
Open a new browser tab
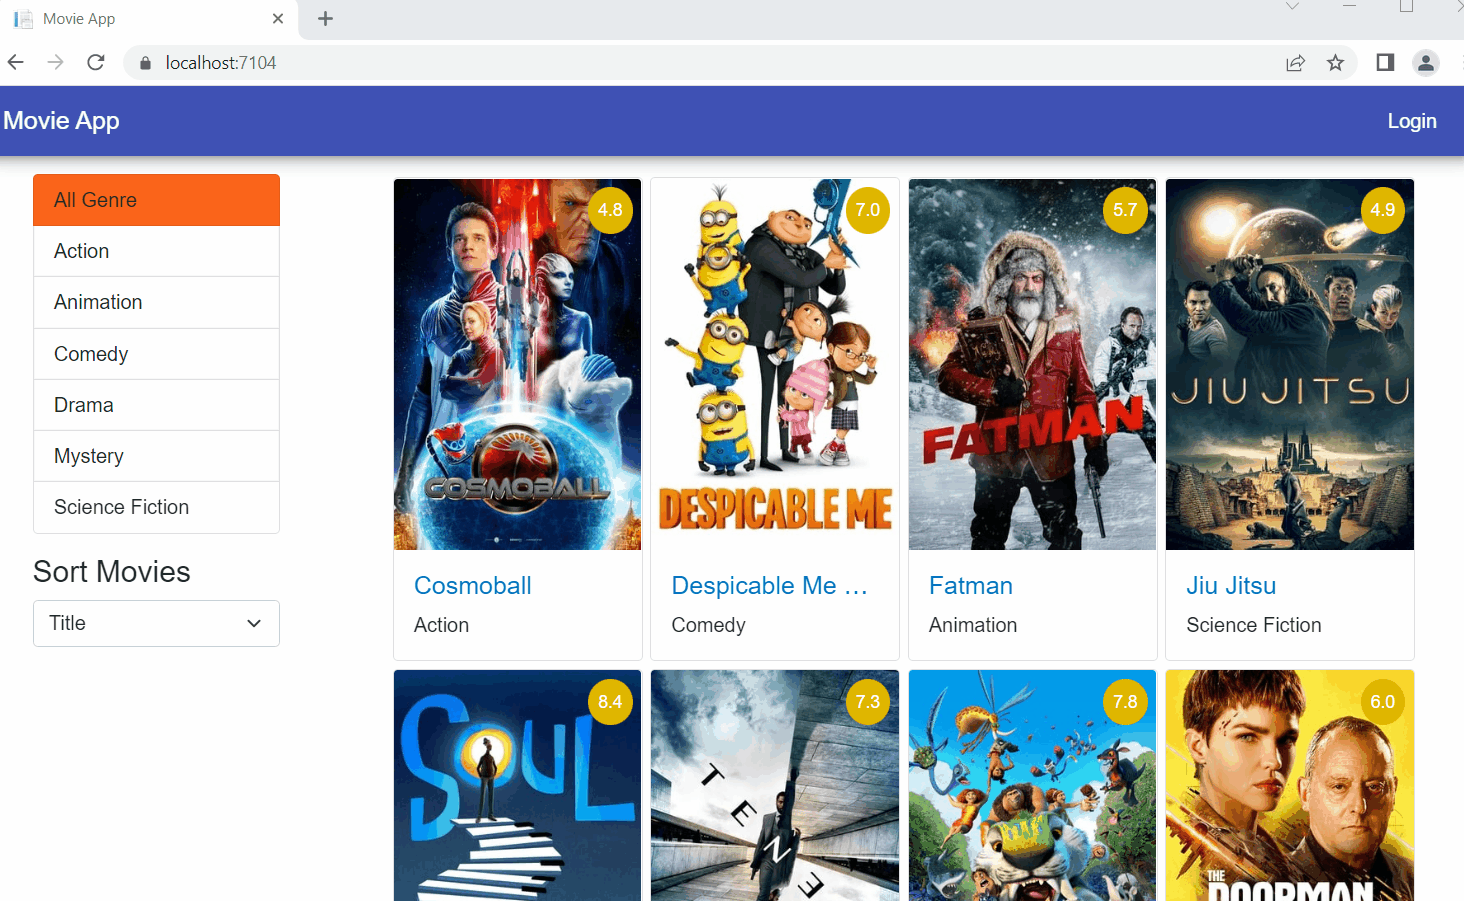325,19
